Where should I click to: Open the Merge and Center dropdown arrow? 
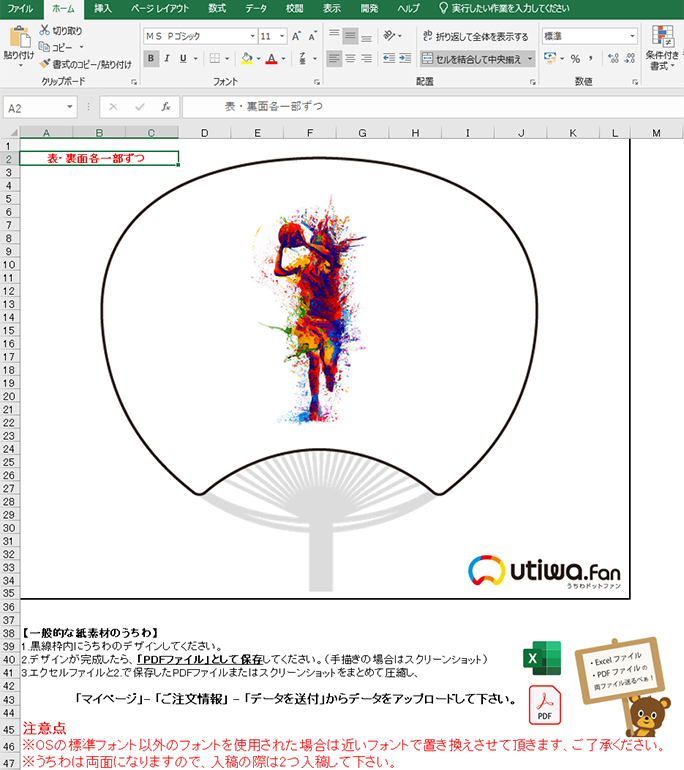point(530,59)
